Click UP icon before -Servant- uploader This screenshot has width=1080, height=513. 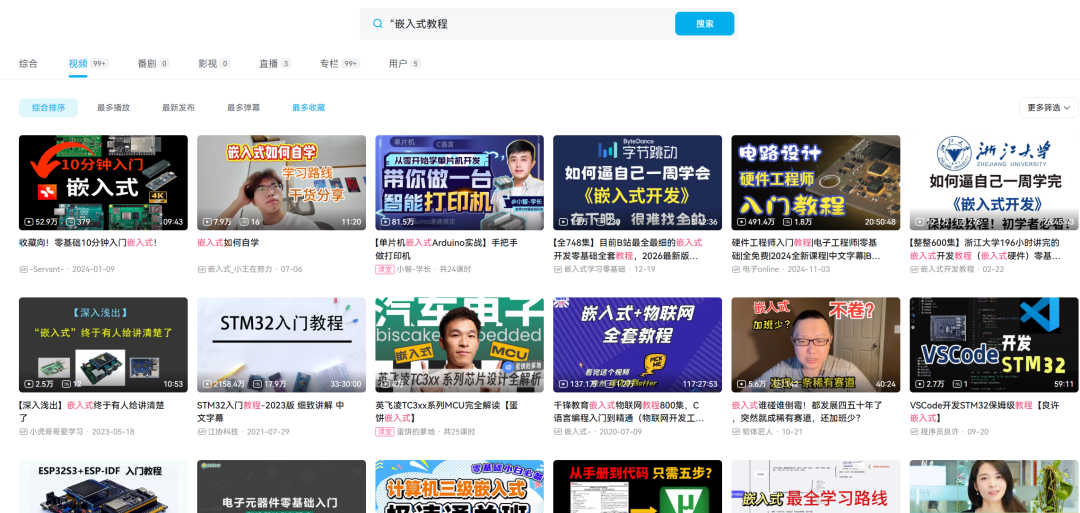click(x=23, y=269)
